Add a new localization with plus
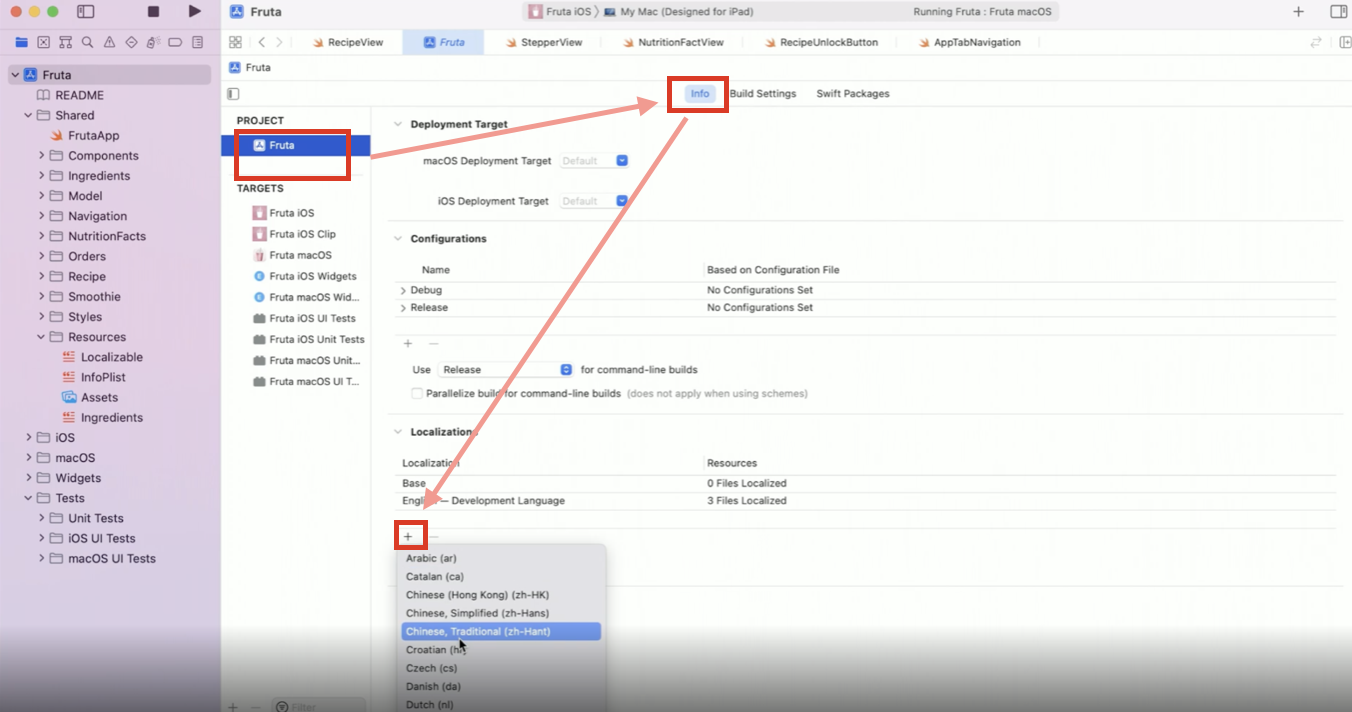1352x712 pixels. [x=408, y=537]
